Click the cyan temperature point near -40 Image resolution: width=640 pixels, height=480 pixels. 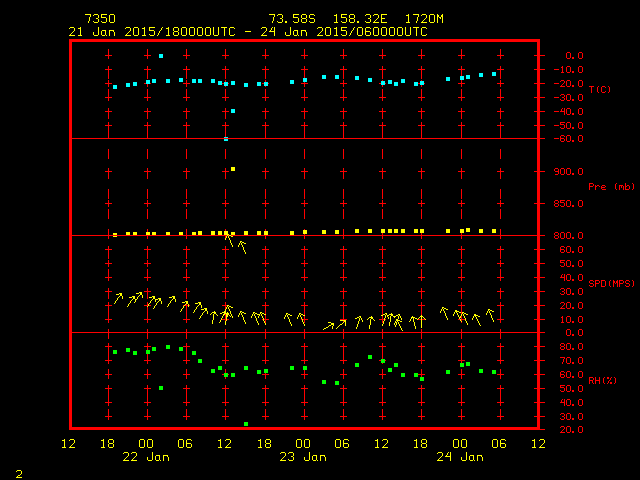233,111
